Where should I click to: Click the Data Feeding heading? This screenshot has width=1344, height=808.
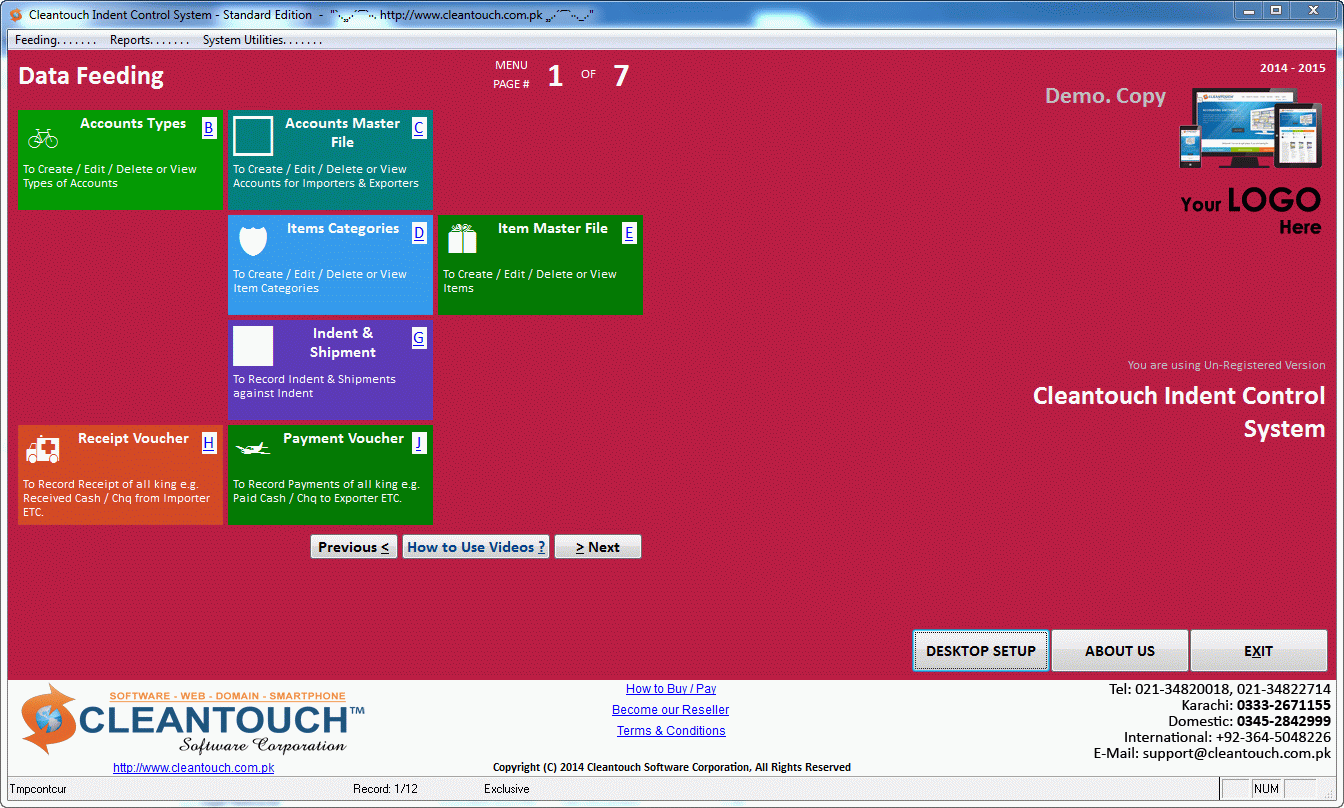point(91,76)
